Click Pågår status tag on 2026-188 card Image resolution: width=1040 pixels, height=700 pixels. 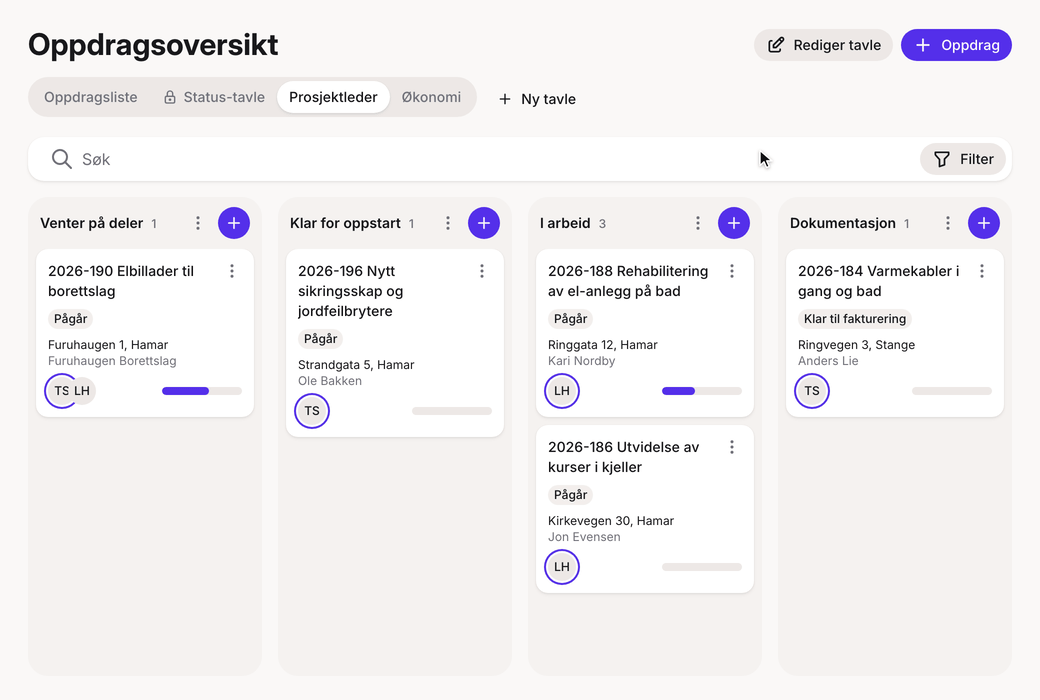coord(570,318)
